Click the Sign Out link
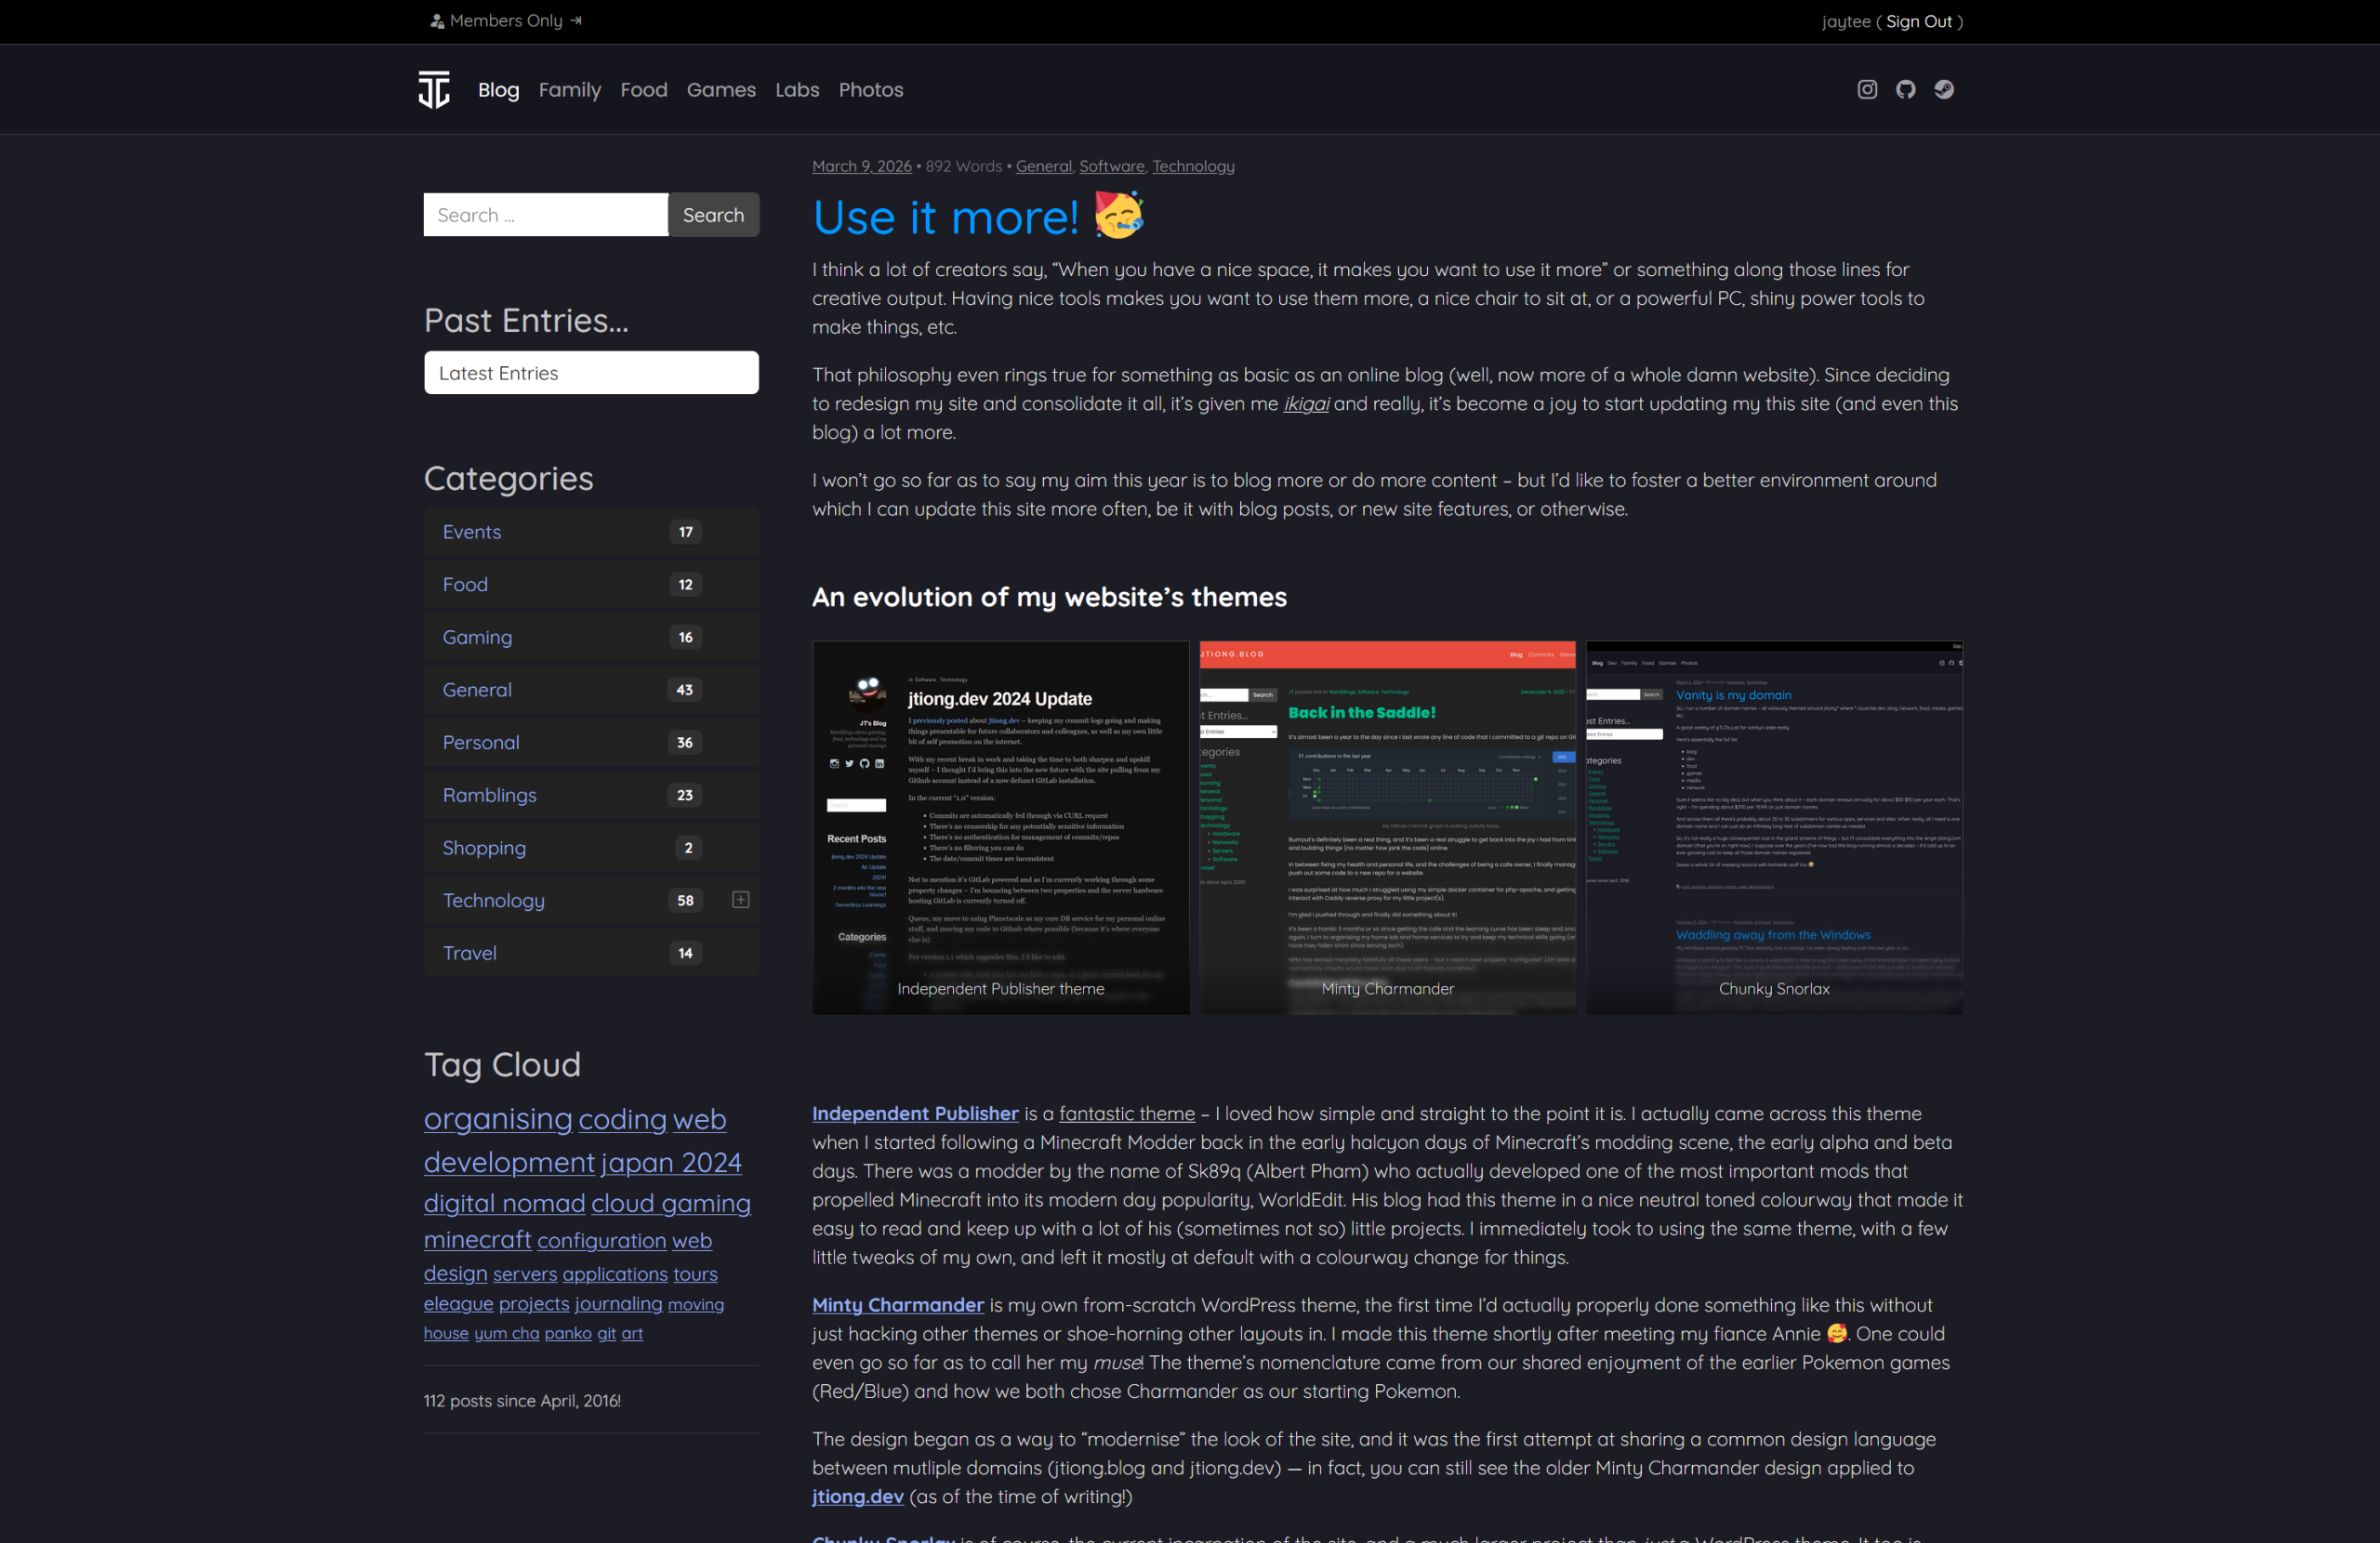The width and height of the screenshot is (2380, 1543). [x=1918, y=21]
